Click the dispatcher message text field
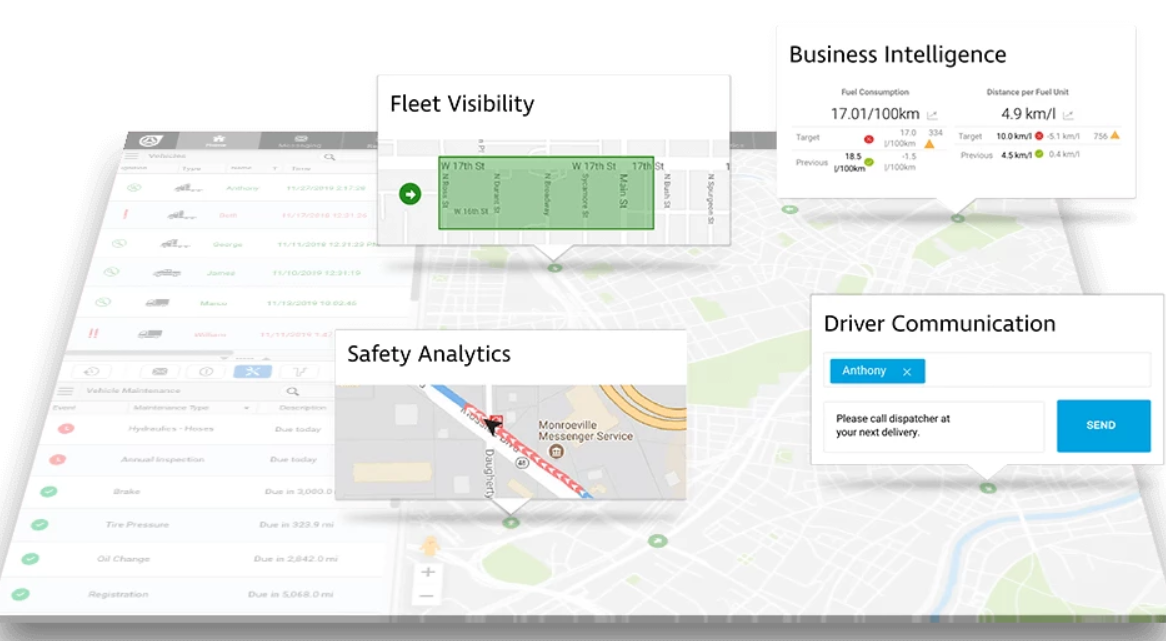Image resolution: width=1166 pixels, height=641 pixels. [933, 426]
